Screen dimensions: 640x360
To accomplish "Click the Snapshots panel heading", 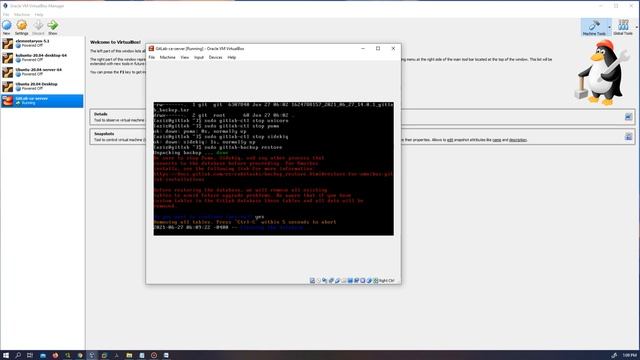I will (104, 134).
